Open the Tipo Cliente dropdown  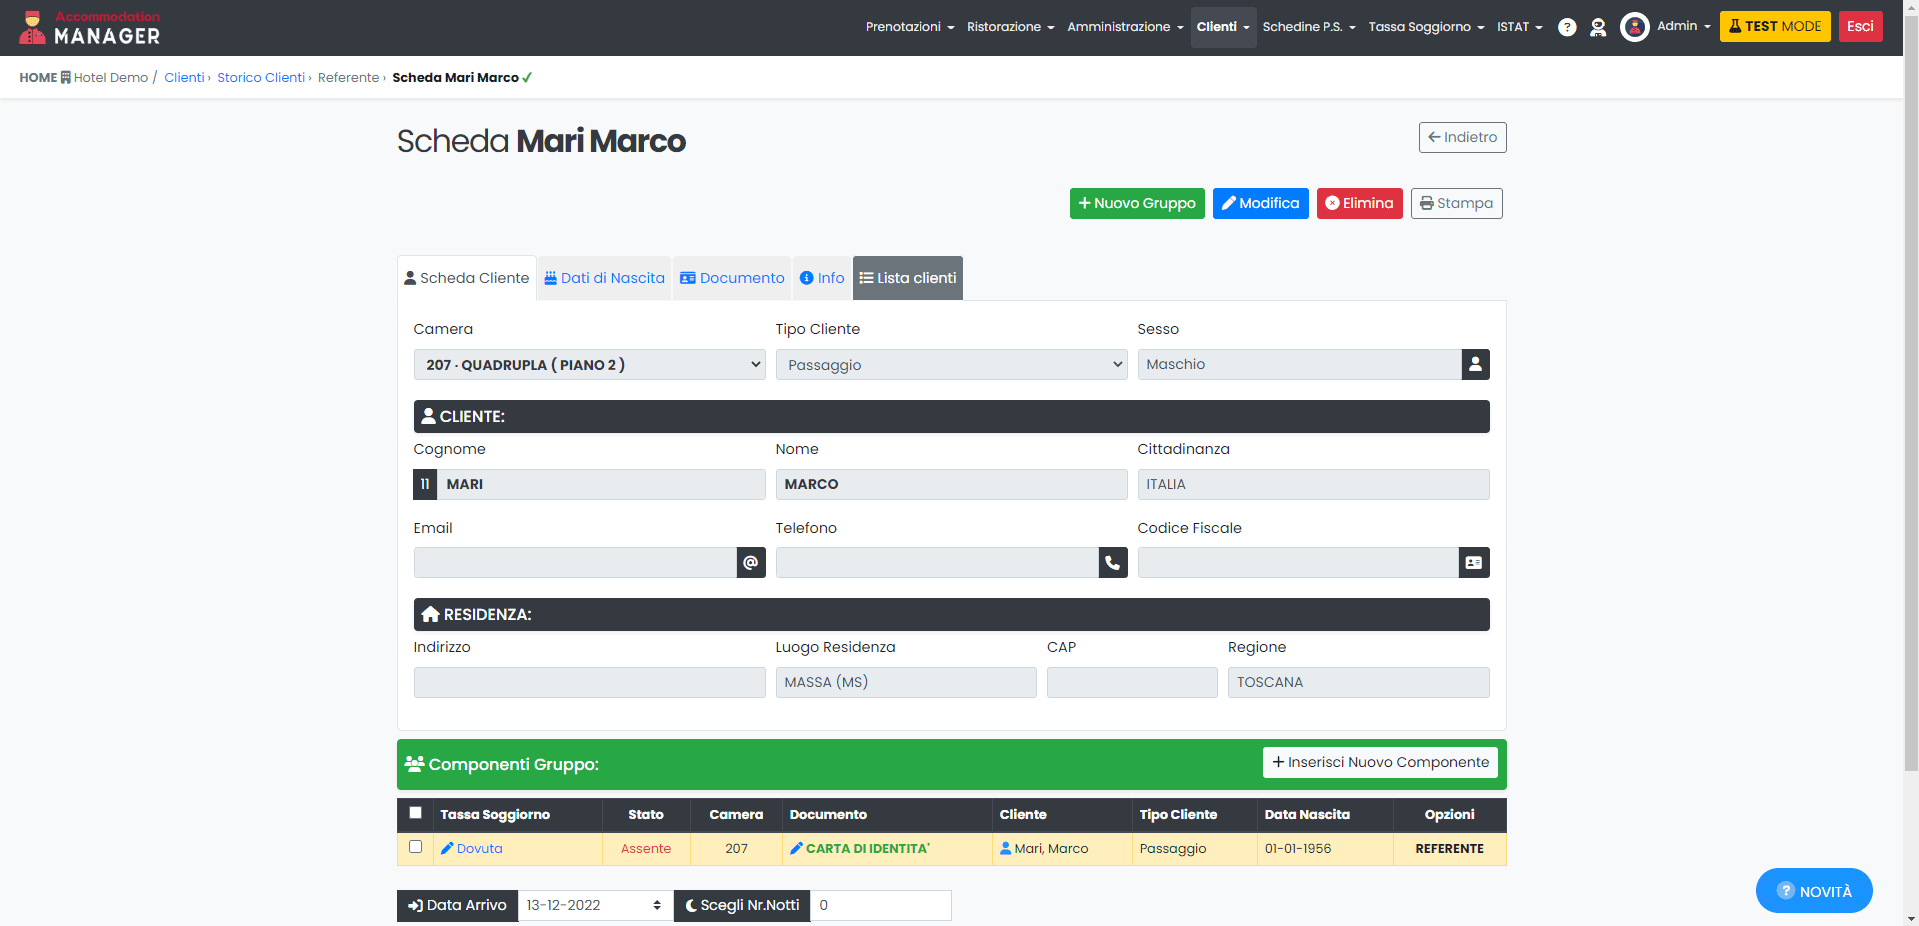click(x=950, y=364)
